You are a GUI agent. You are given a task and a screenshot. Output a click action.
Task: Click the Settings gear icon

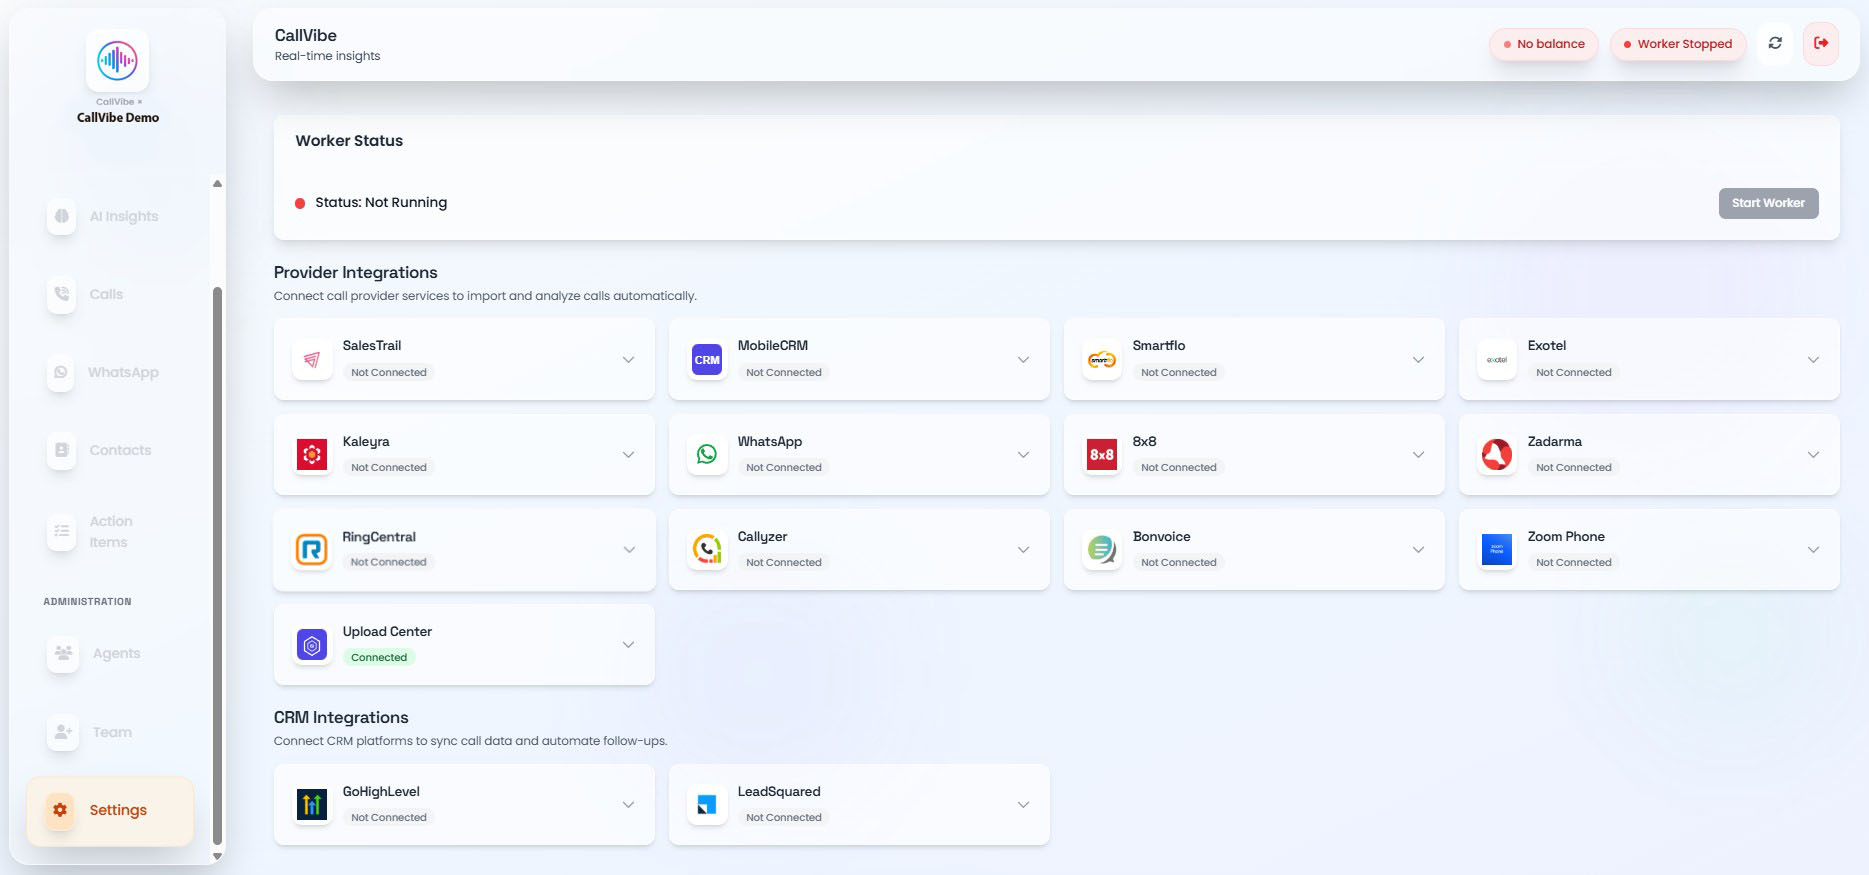coord(60,810)
